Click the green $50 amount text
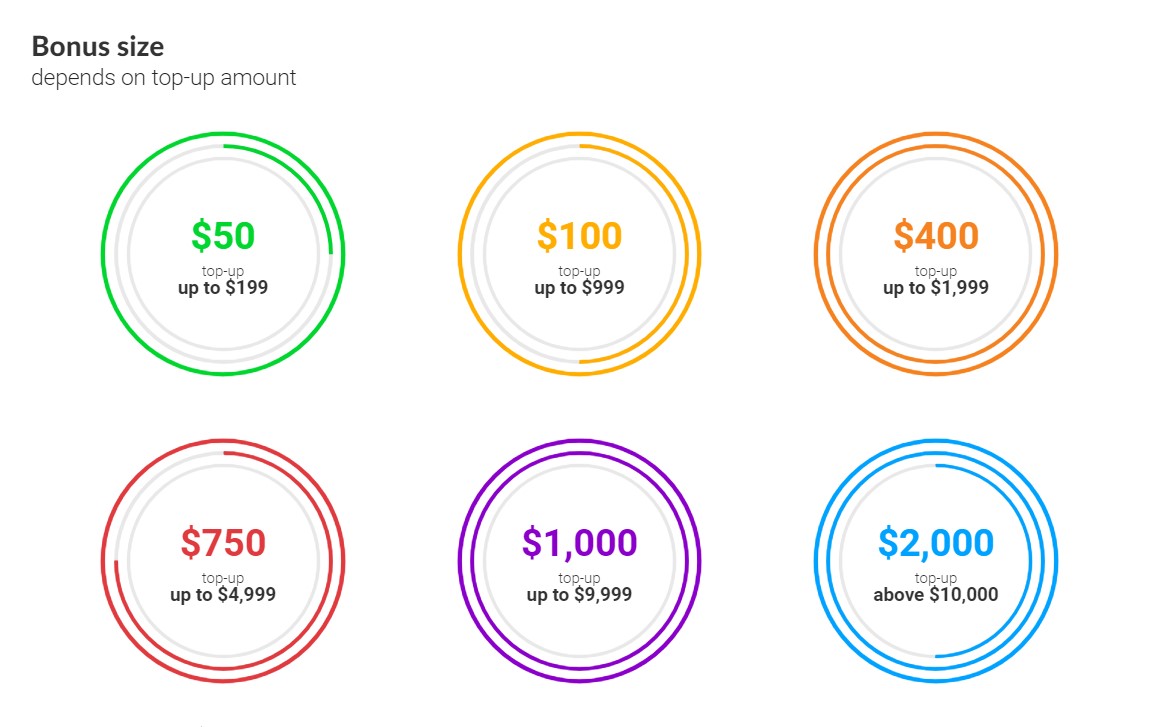The image size is (1159, 727). coord(223,236)
